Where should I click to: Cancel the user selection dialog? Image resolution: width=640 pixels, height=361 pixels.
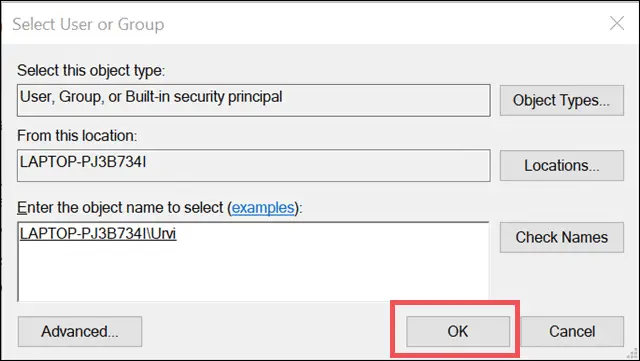coord(572,331)
